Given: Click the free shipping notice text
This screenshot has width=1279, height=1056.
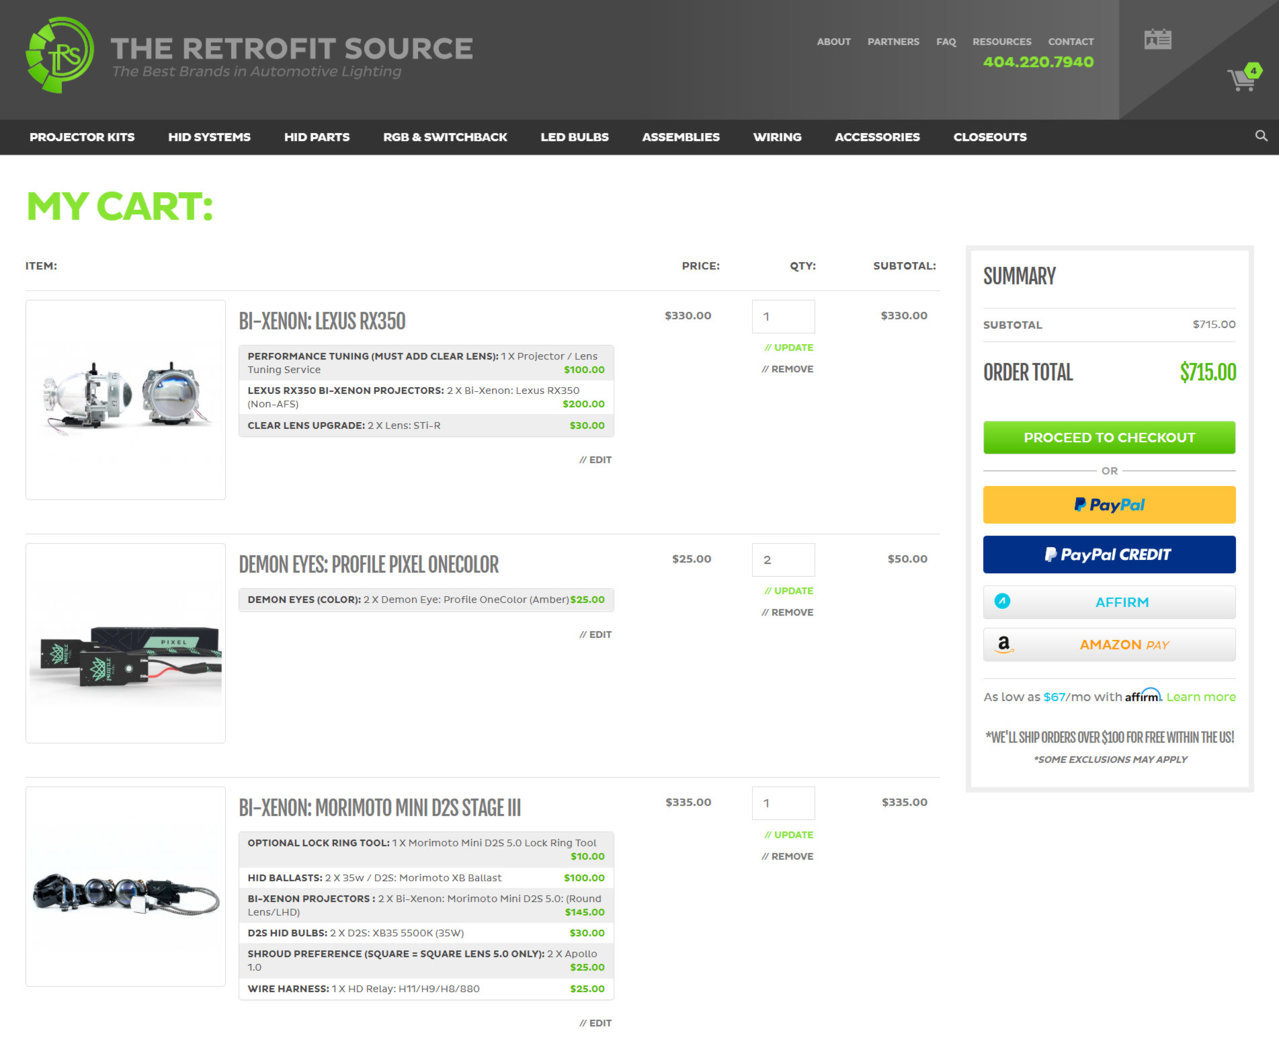Looking at the screenshot, I should 1110,738.
